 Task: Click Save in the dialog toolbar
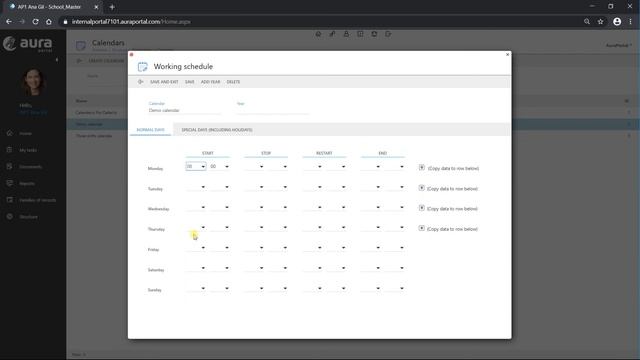click(x=190, y=82)
